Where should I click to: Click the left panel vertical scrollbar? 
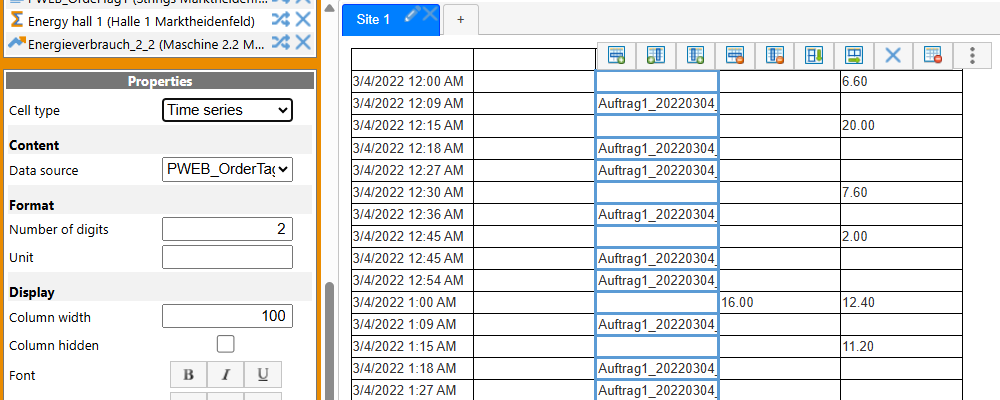pyautogui.click(x=329, y=340)
